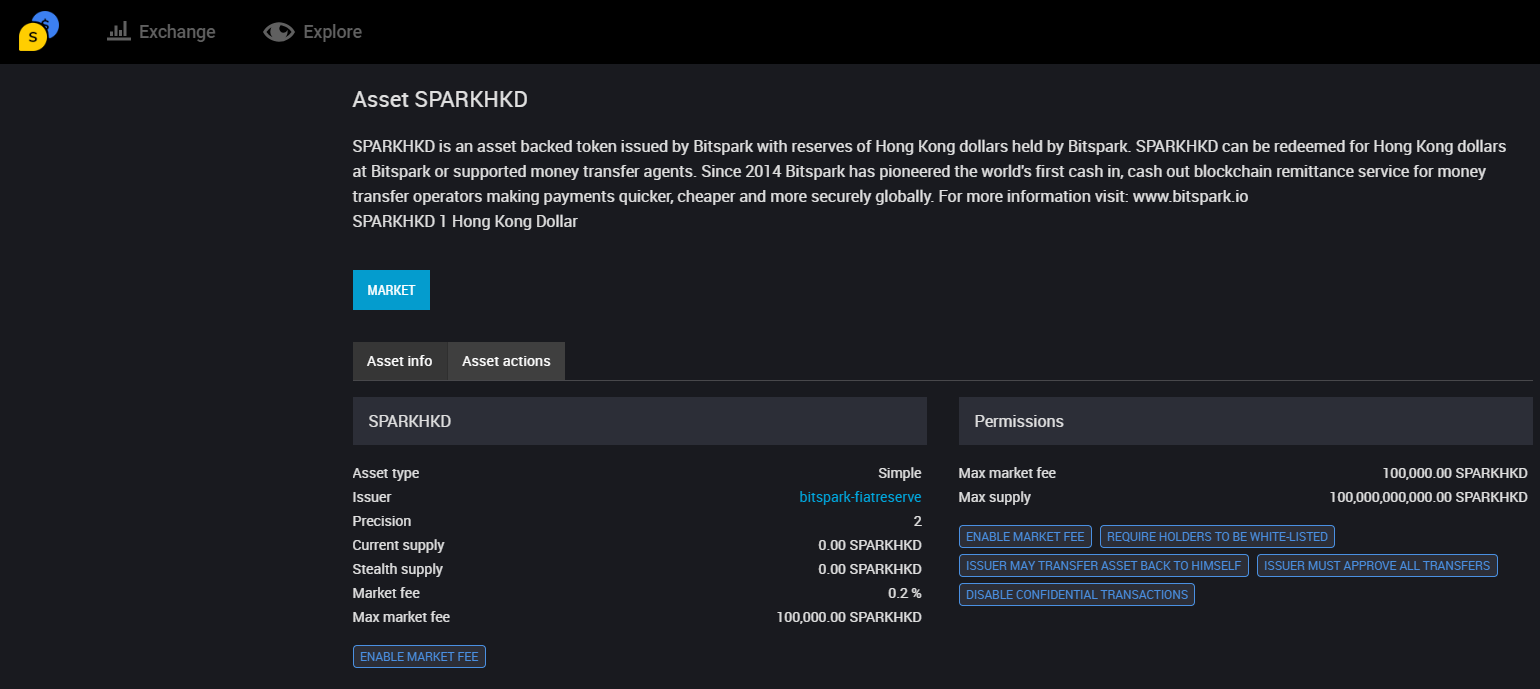Switch to the Asset info tab
The image size is (1540, 689).
399,361
